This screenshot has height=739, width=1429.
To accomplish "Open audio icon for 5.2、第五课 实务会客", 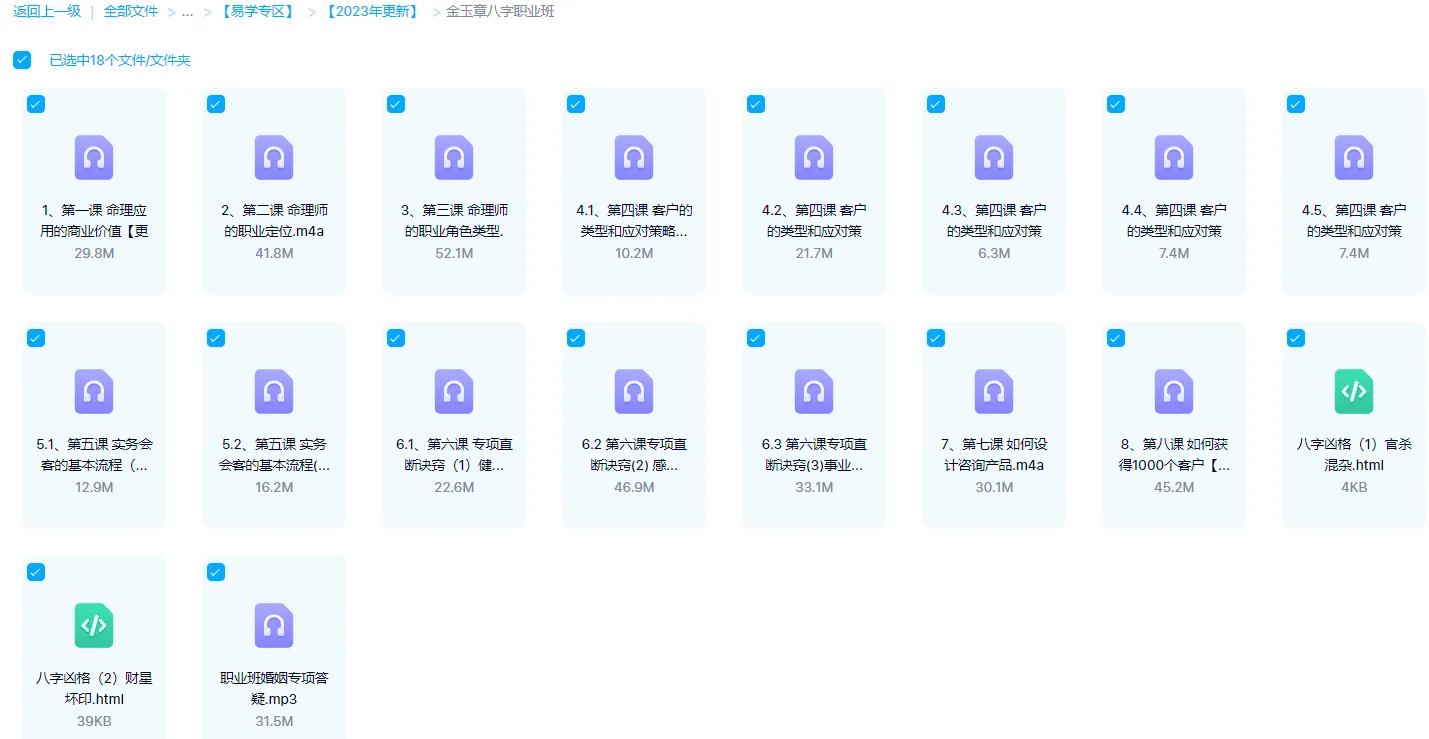I will click(274, 391).
